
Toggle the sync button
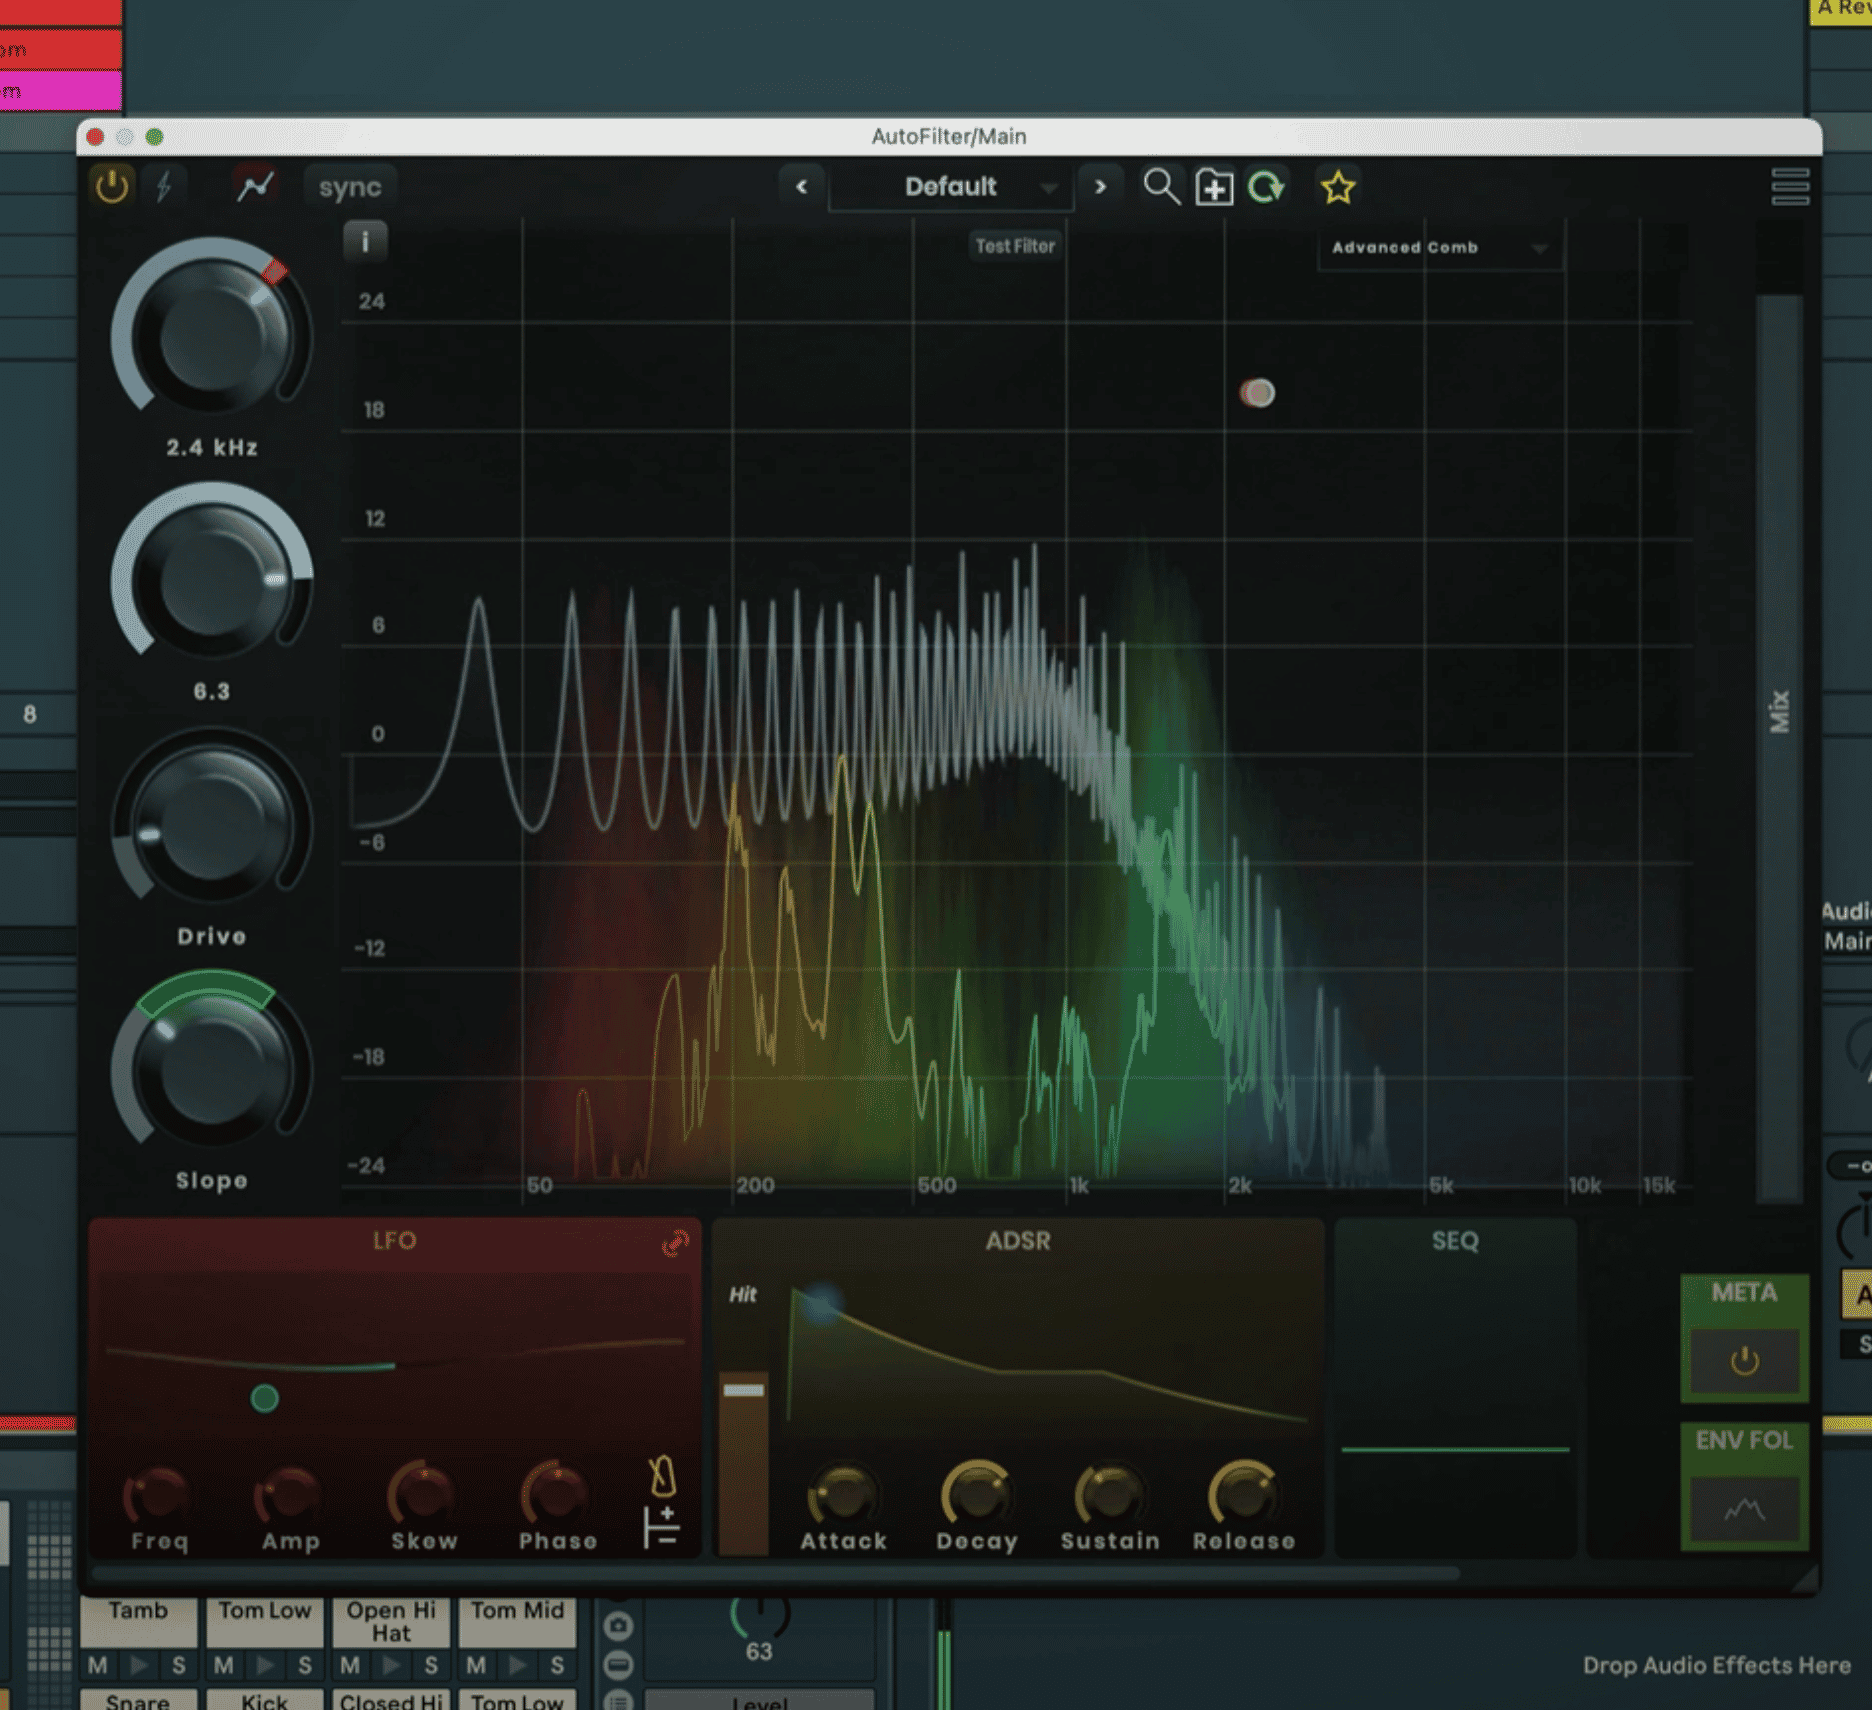(x=350, y=187)
